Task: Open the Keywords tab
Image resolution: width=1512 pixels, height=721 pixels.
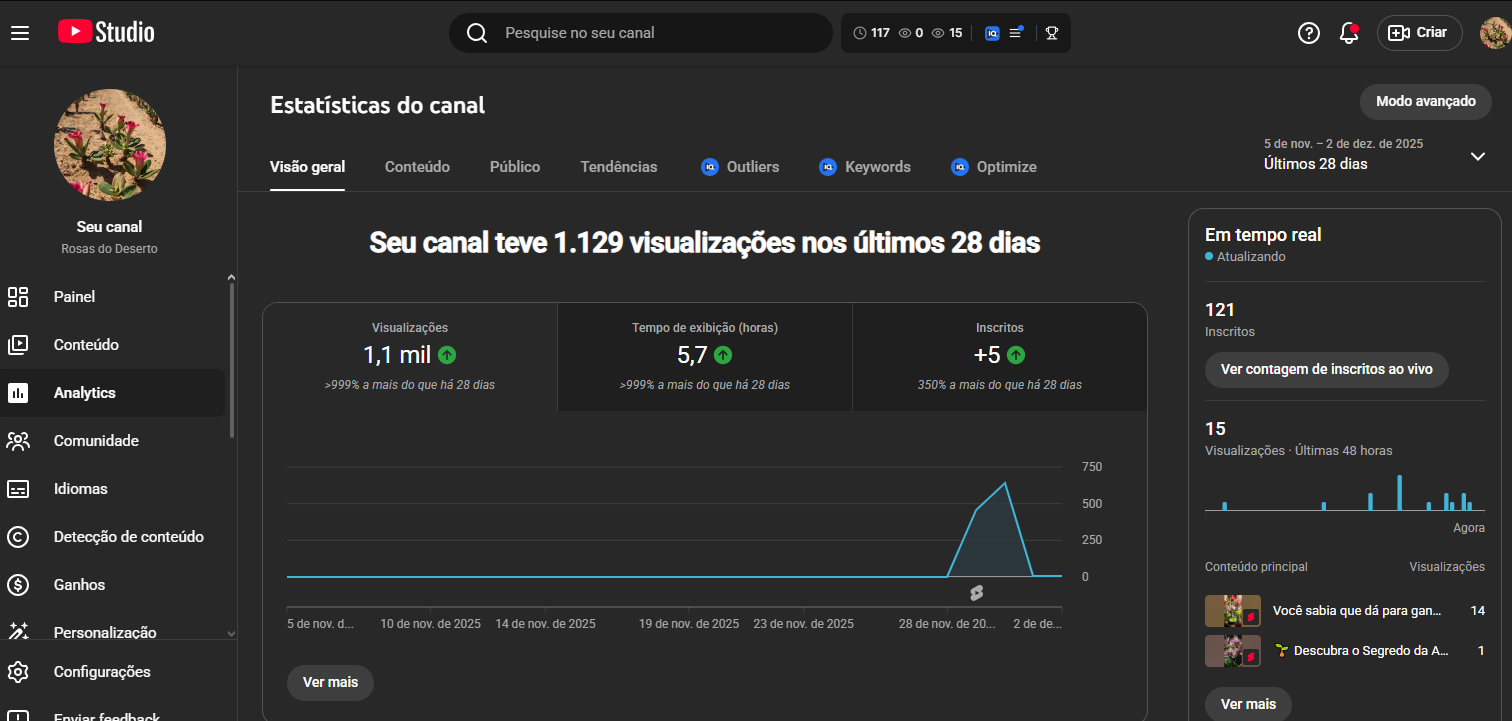Action: click(865, 167)
